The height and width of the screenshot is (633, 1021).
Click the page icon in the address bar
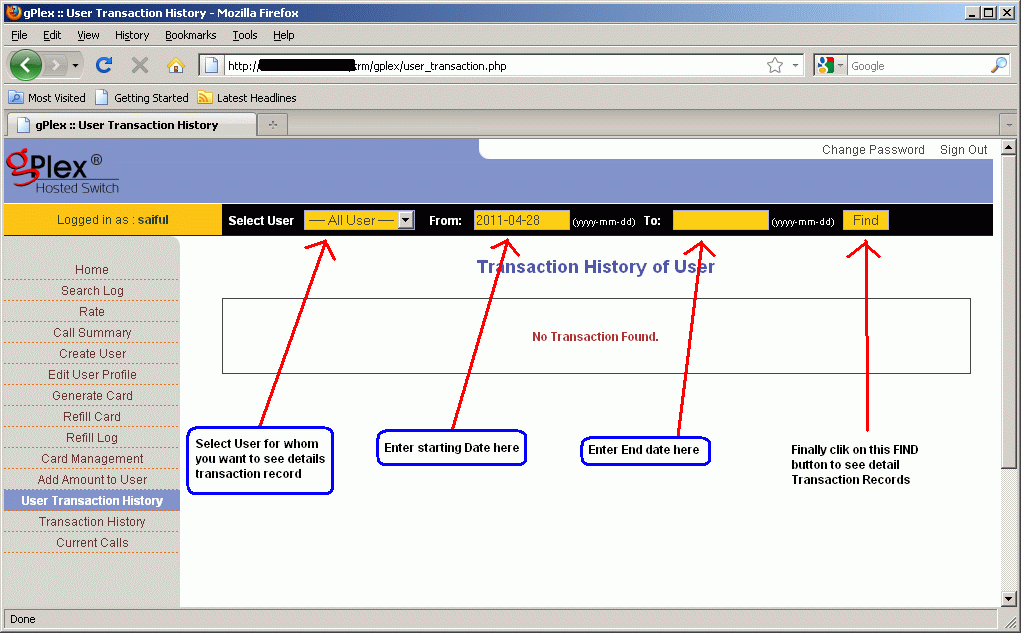coord(211,64)
